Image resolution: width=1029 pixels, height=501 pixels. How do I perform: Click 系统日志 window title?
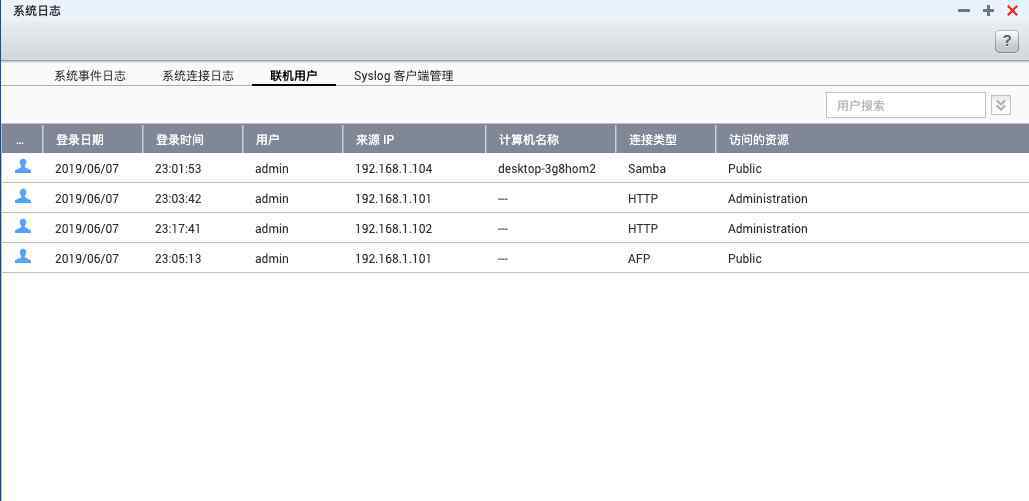[37, 11]
